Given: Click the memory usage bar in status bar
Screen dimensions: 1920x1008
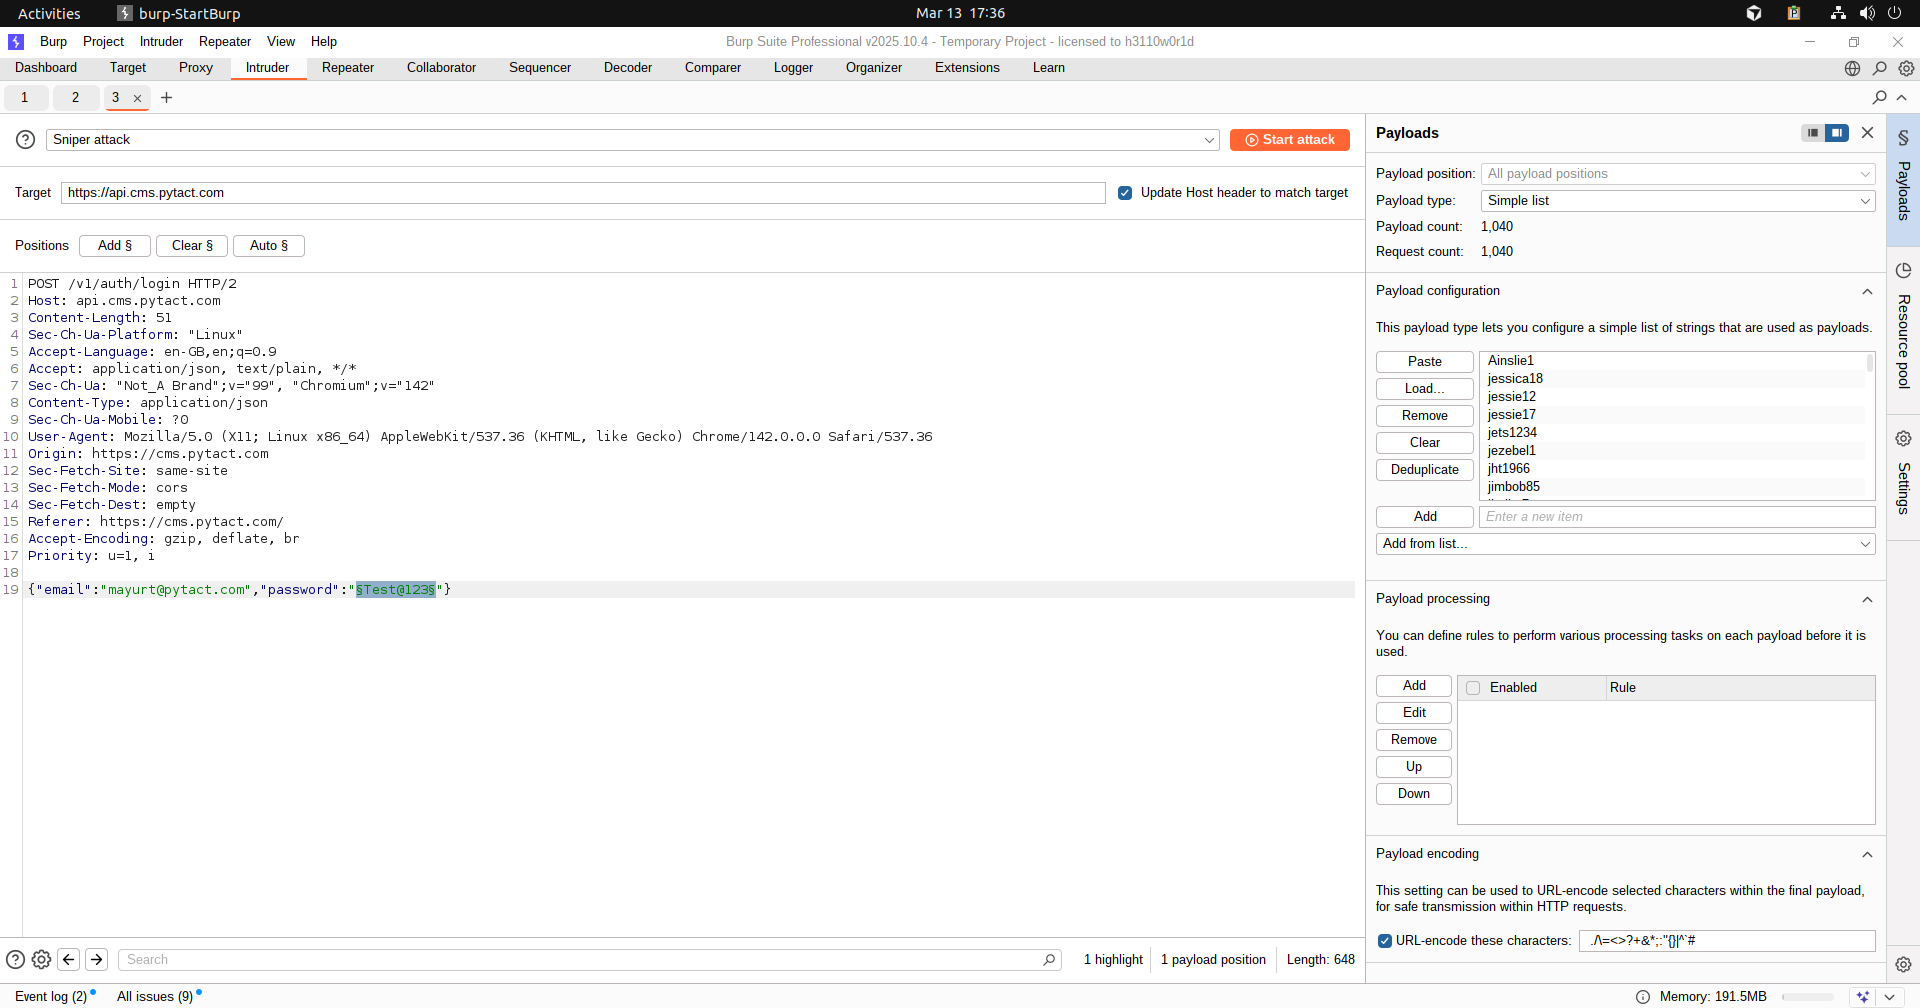Looking at the screenshot, I should pyautogui.click(x=1807, y=997).
